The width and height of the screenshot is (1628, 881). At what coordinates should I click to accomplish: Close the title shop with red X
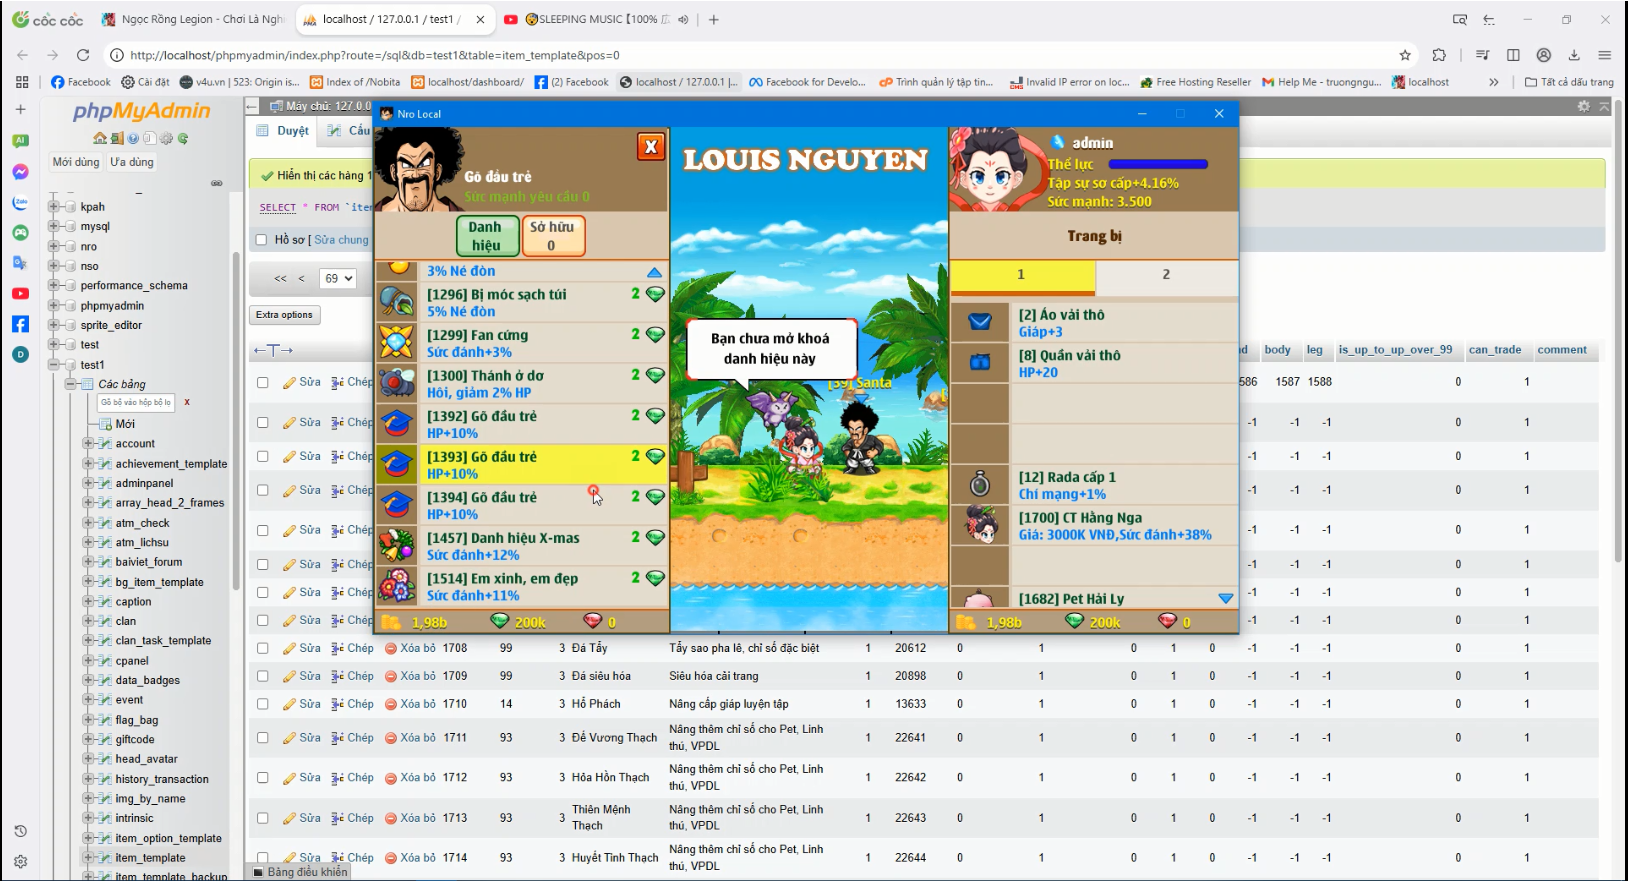coord(651,147)
